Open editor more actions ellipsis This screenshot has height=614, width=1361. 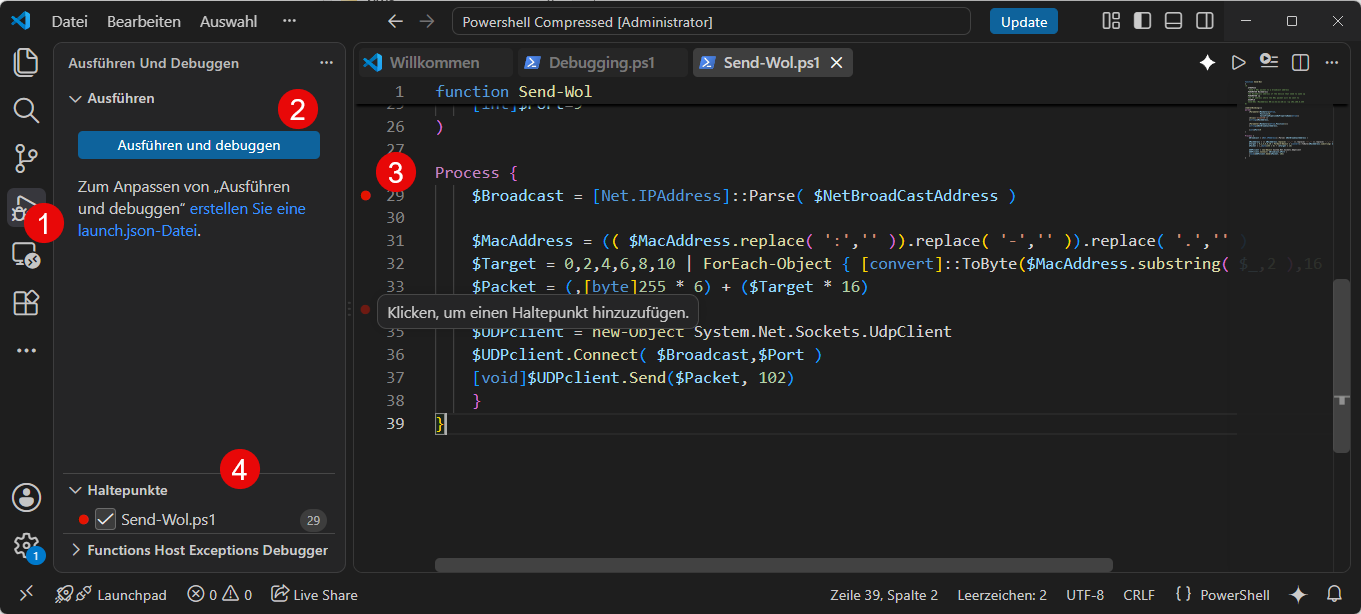click(1331, 63)
